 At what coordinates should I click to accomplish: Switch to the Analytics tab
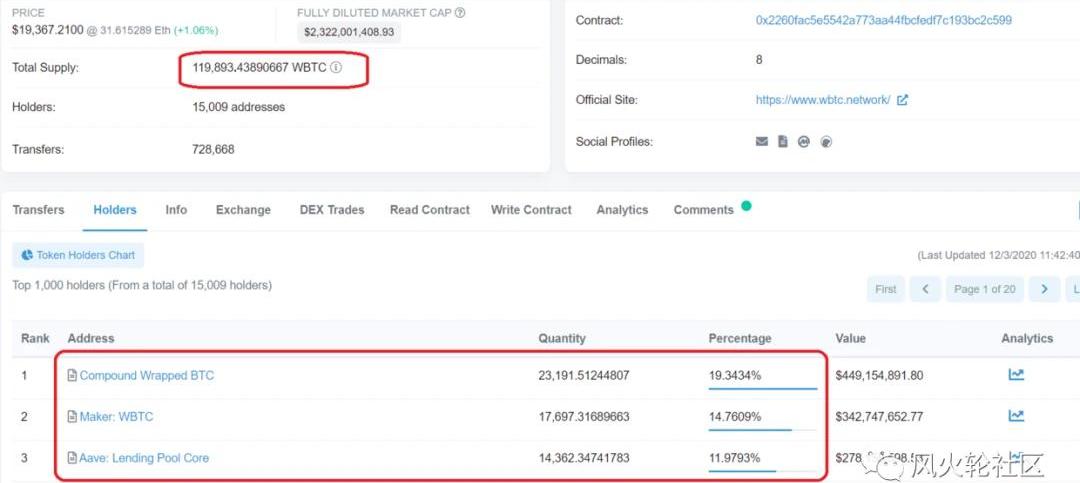click(x=622, y=210)
